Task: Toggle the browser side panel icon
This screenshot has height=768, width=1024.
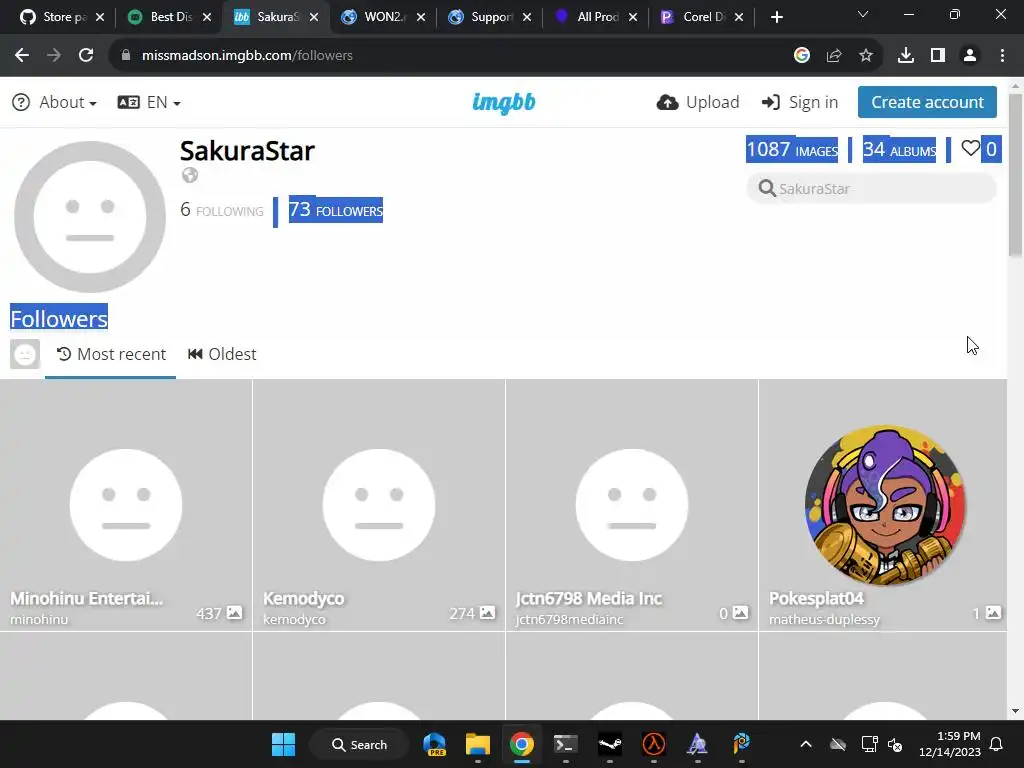Action: [x=938, y=56]
